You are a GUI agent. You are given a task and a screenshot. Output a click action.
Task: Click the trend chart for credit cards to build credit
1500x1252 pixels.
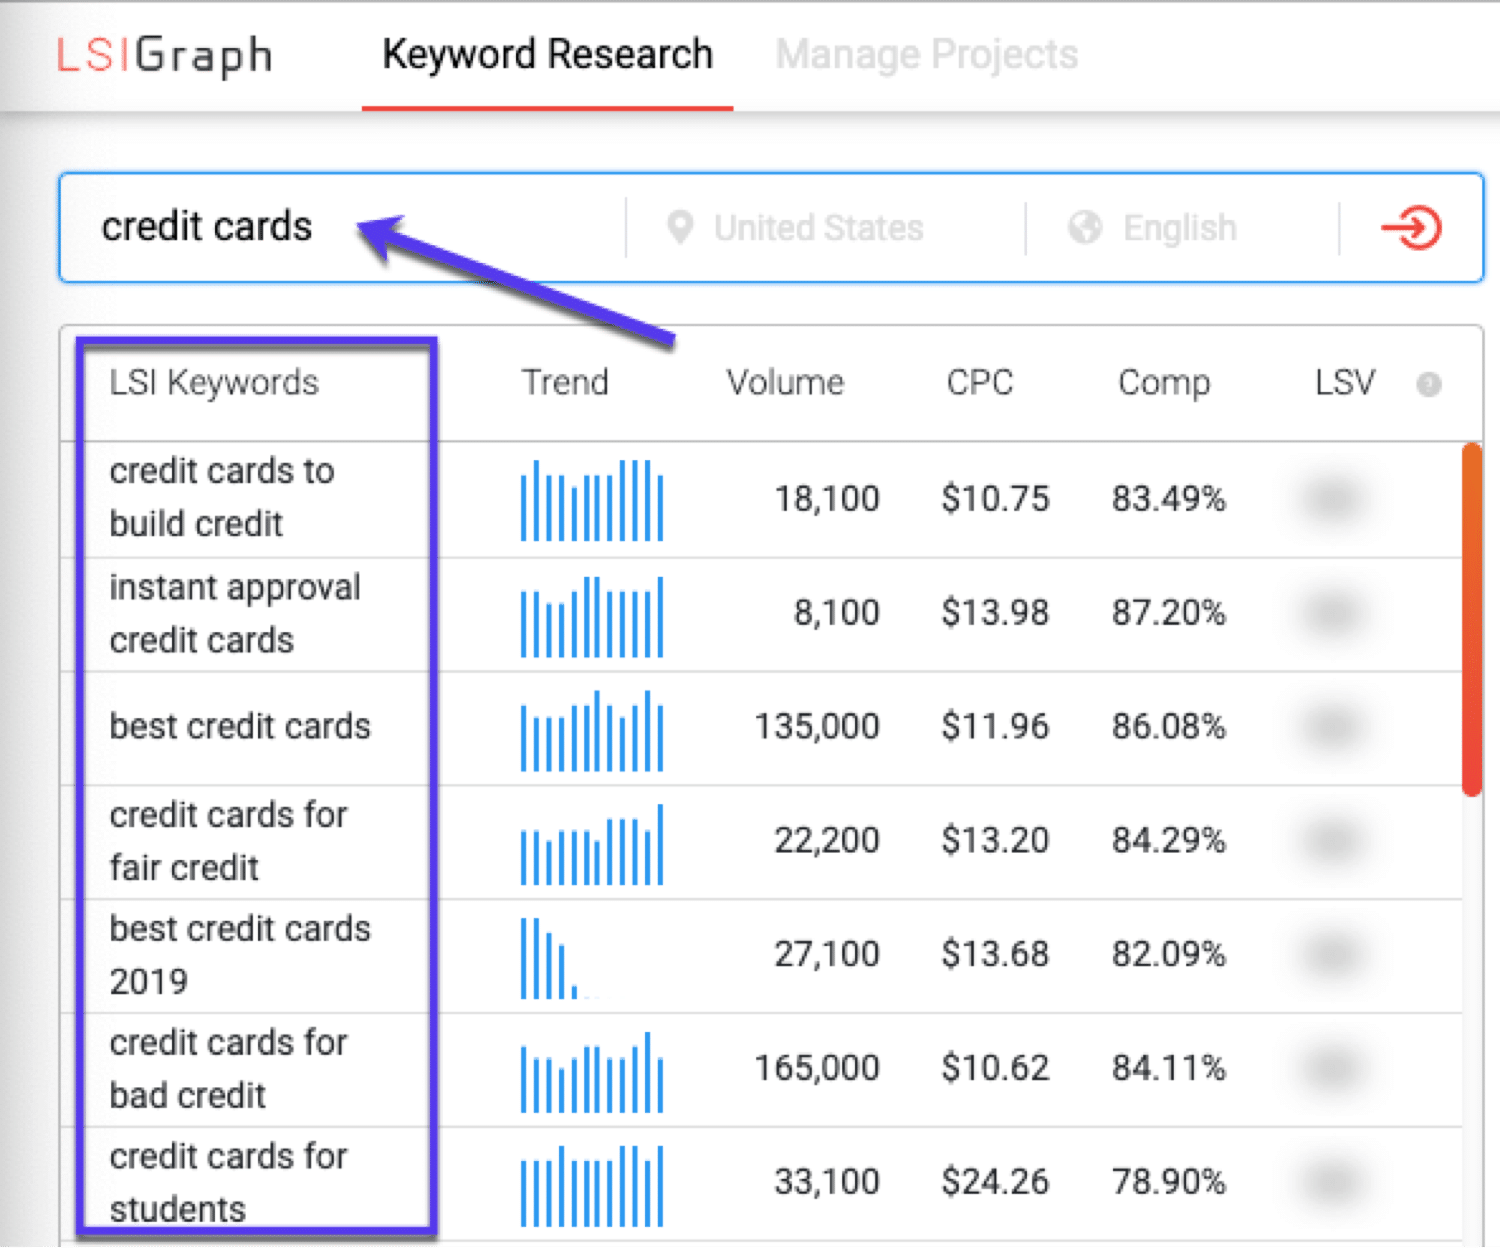pyautogui.click(x=592, y=499)
